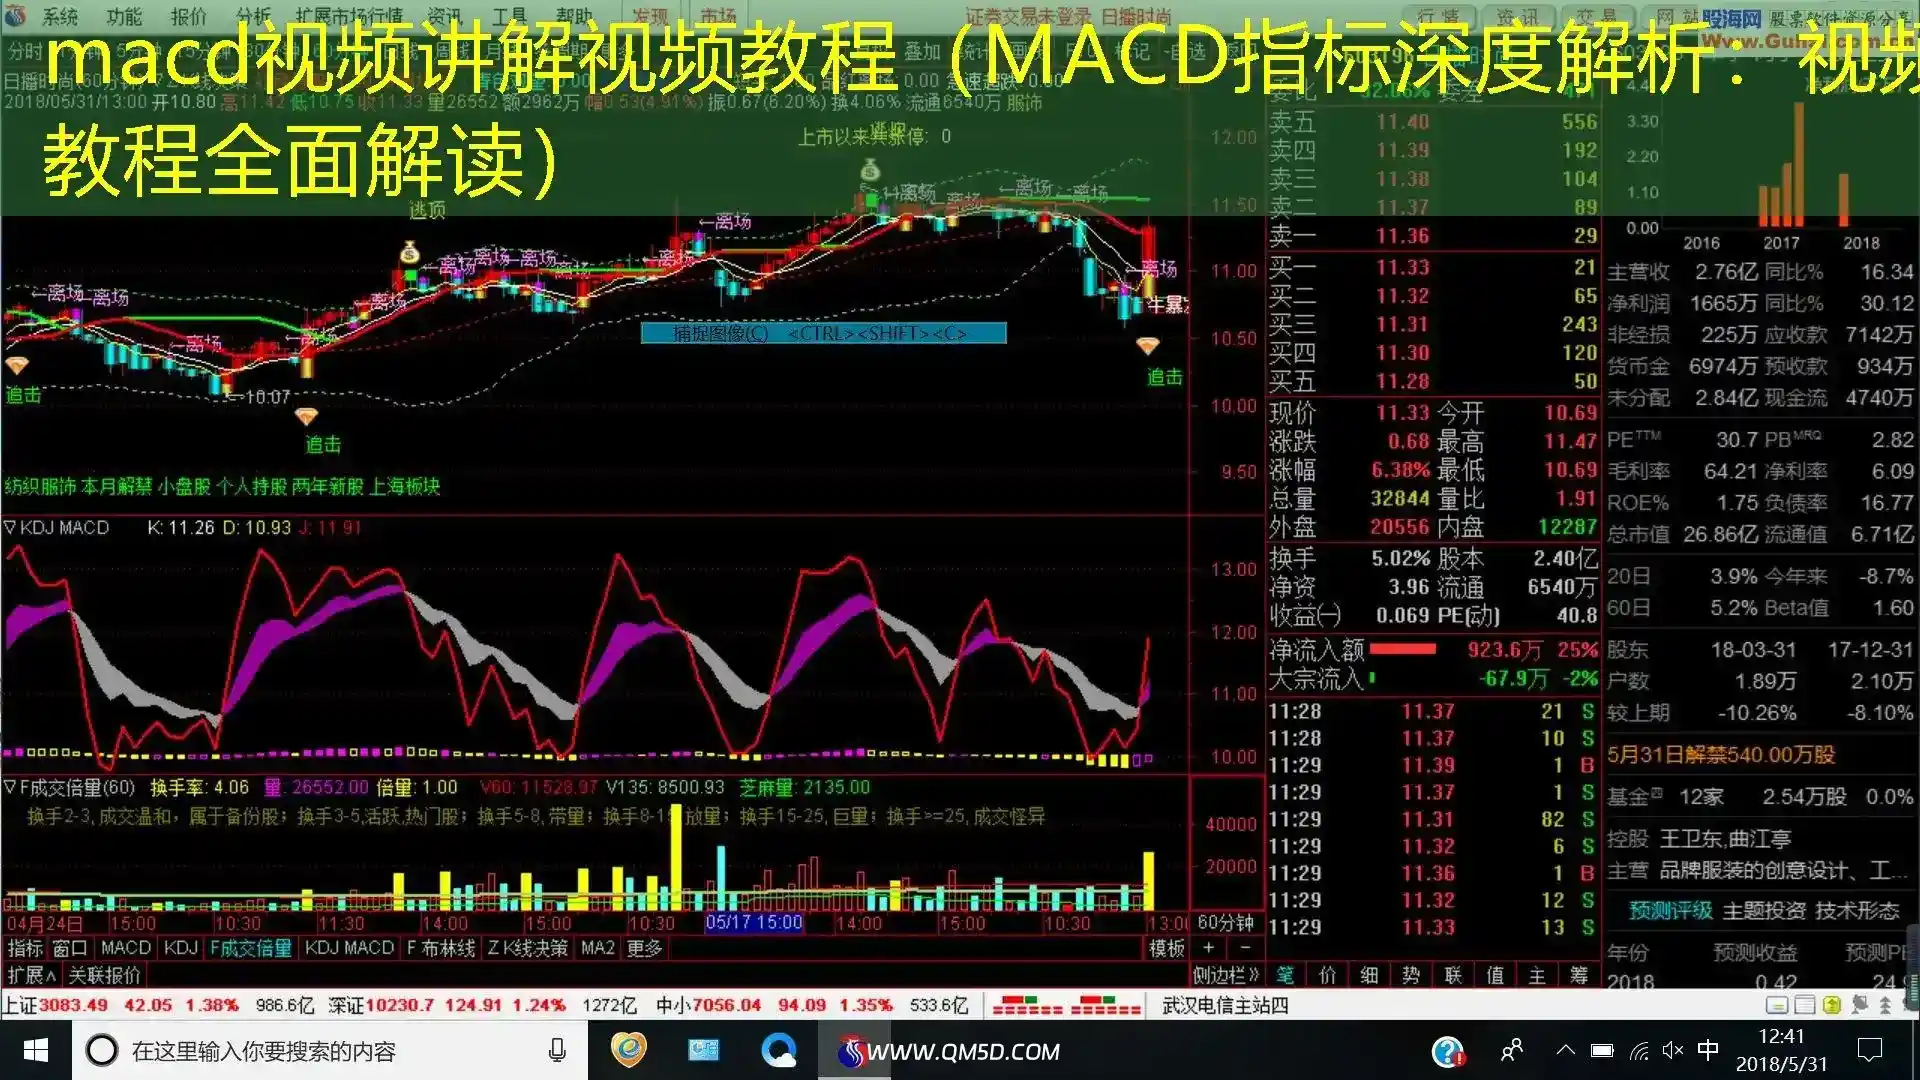
Task: Click the 窗口 button
Action: click(x=70, y=947)
